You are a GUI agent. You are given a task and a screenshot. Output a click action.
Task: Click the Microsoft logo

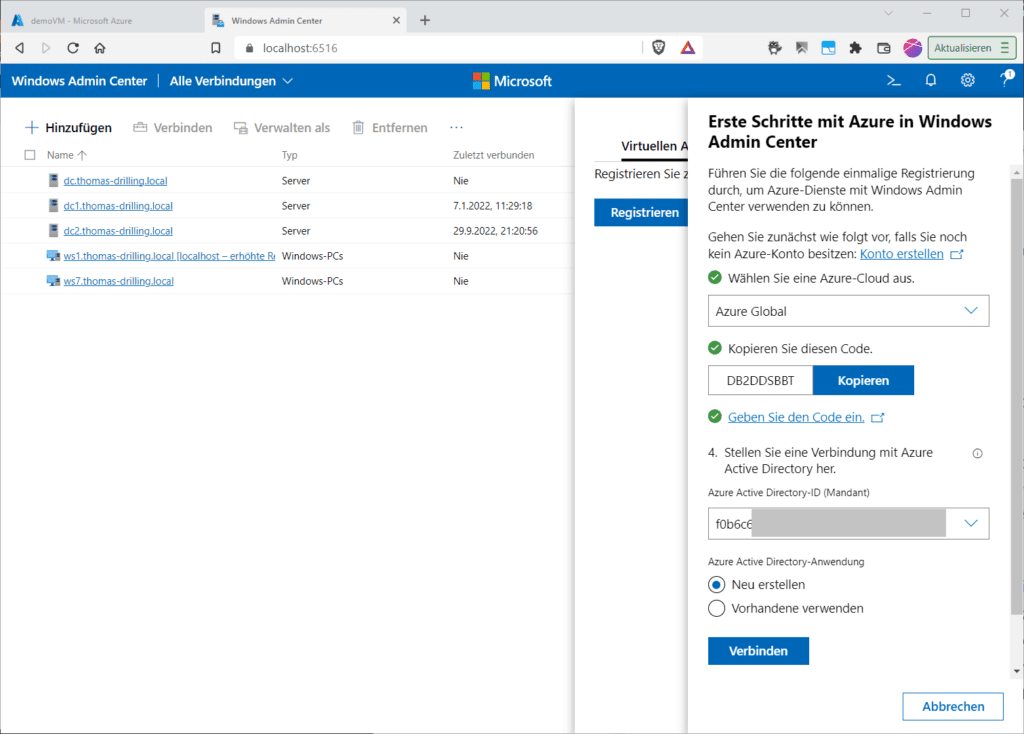tap(512, 81)
